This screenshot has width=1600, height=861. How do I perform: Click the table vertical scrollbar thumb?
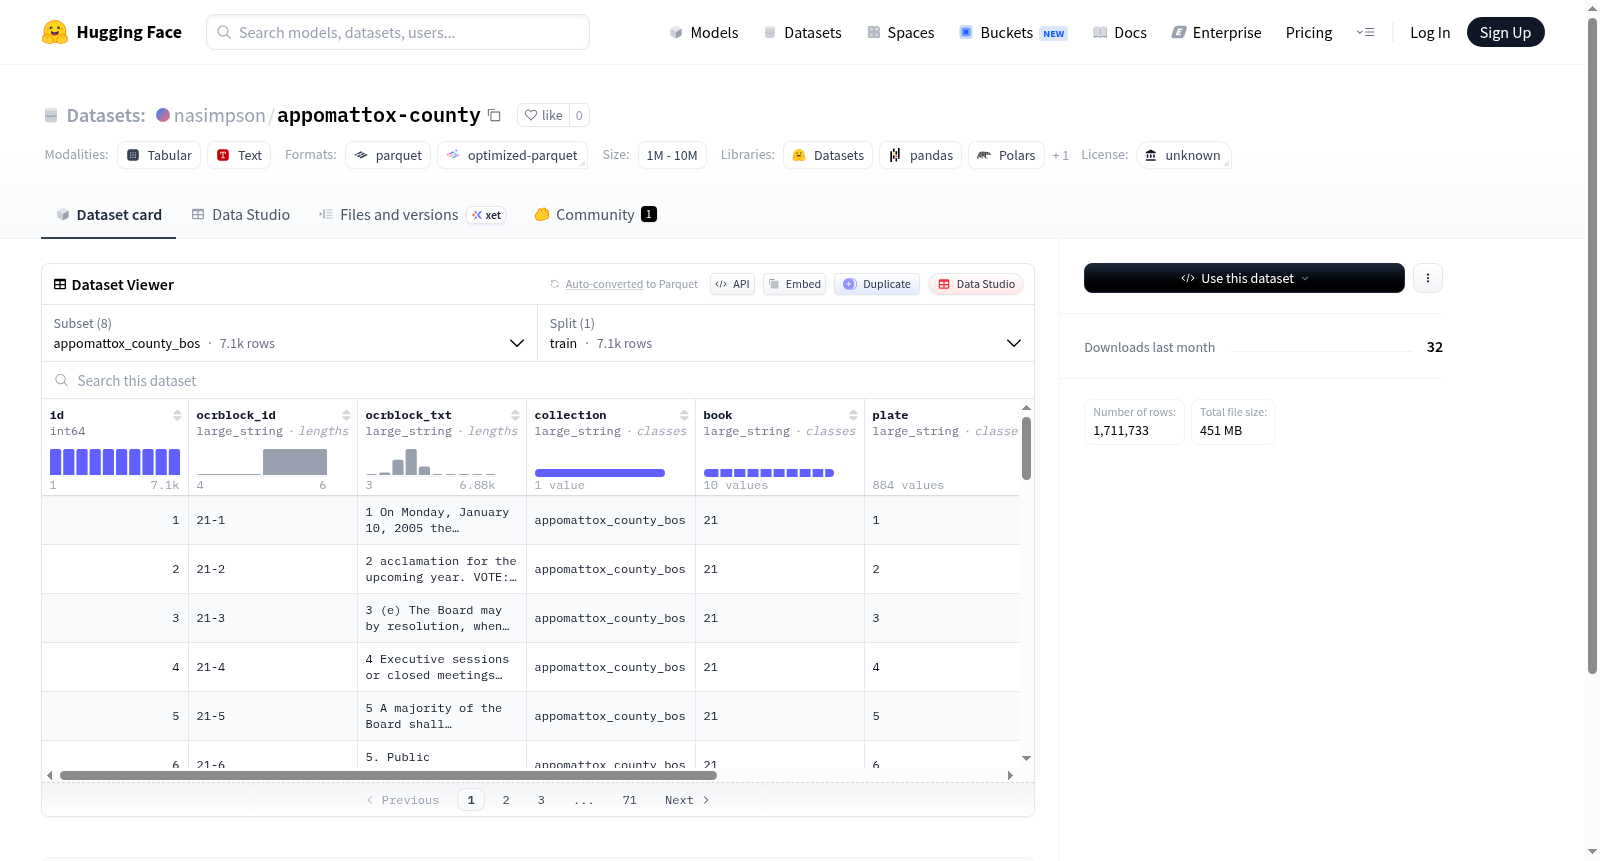coord(1026,448)
